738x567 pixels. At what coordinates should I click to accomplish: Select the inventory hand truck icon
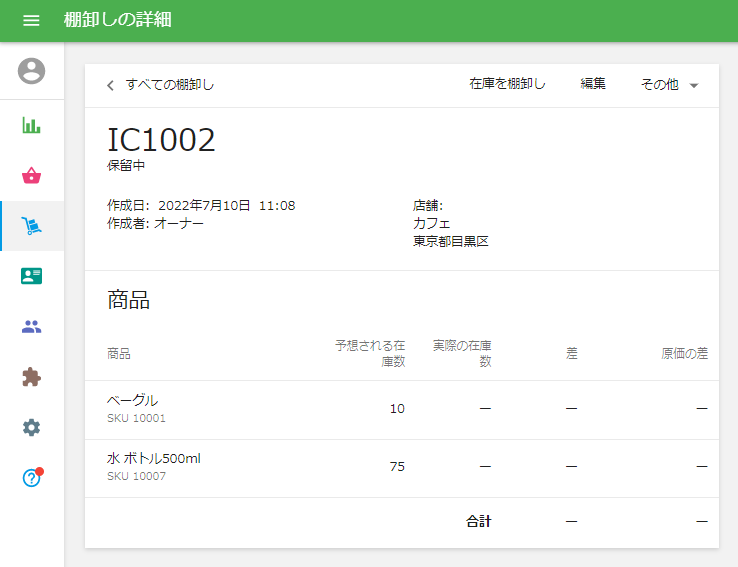[x=32, y=226]
